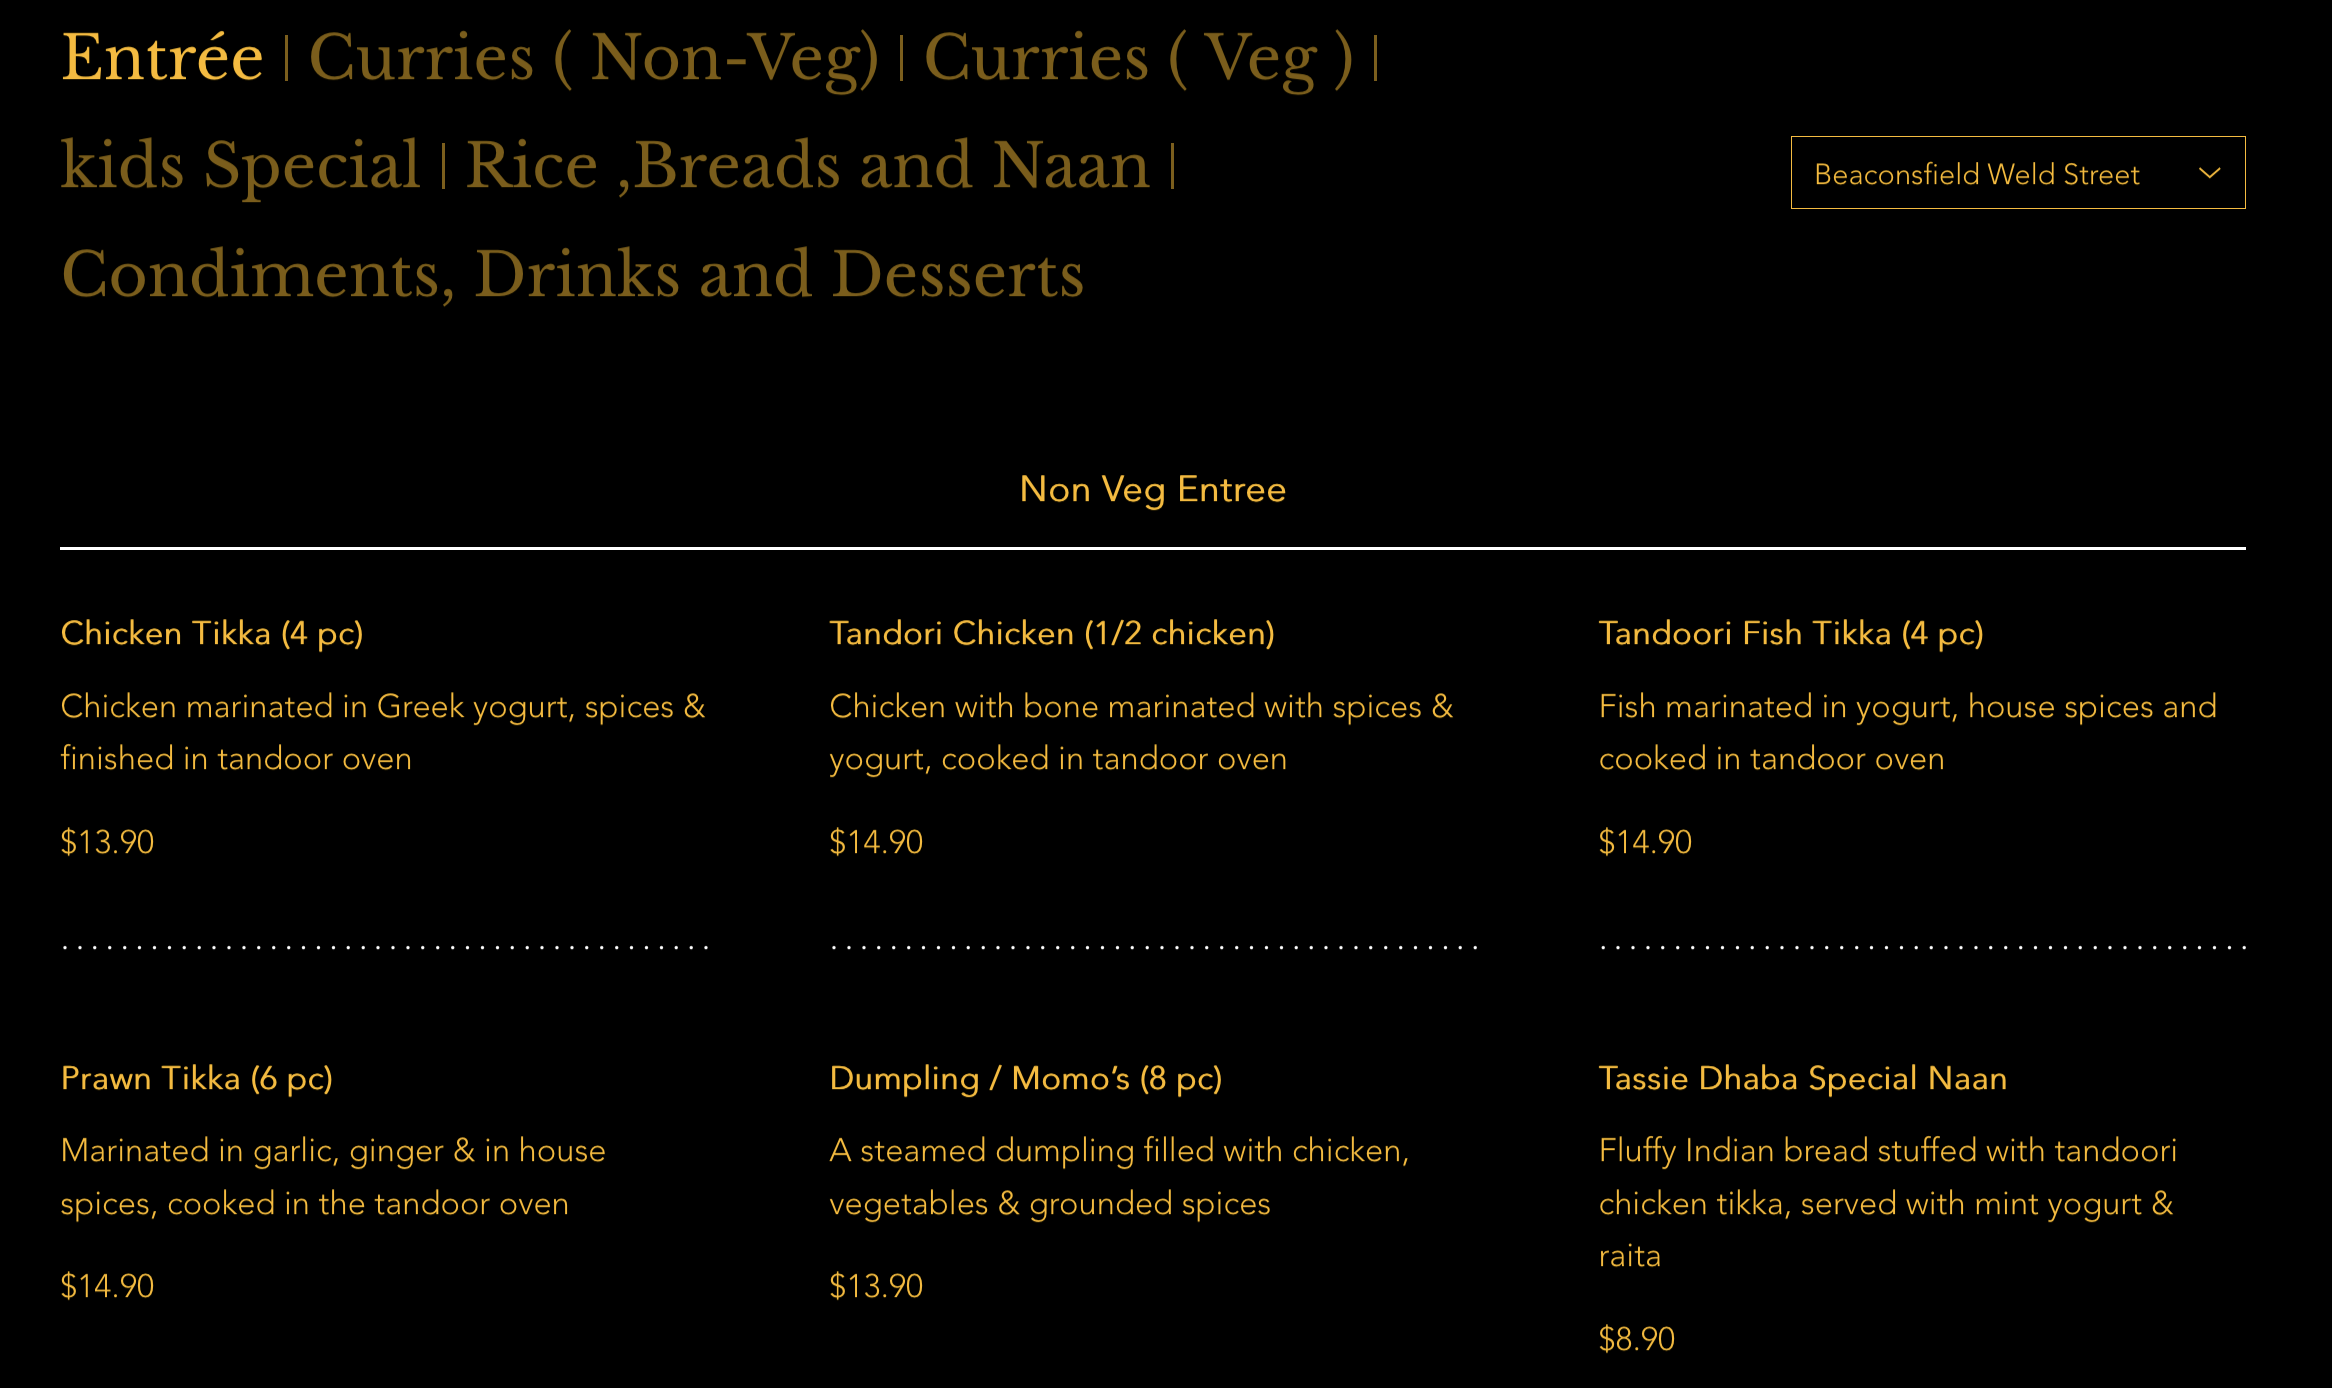
Task: Choose the Tassie Dhaba Special Naan
Action: [x=1803, y=1078]
